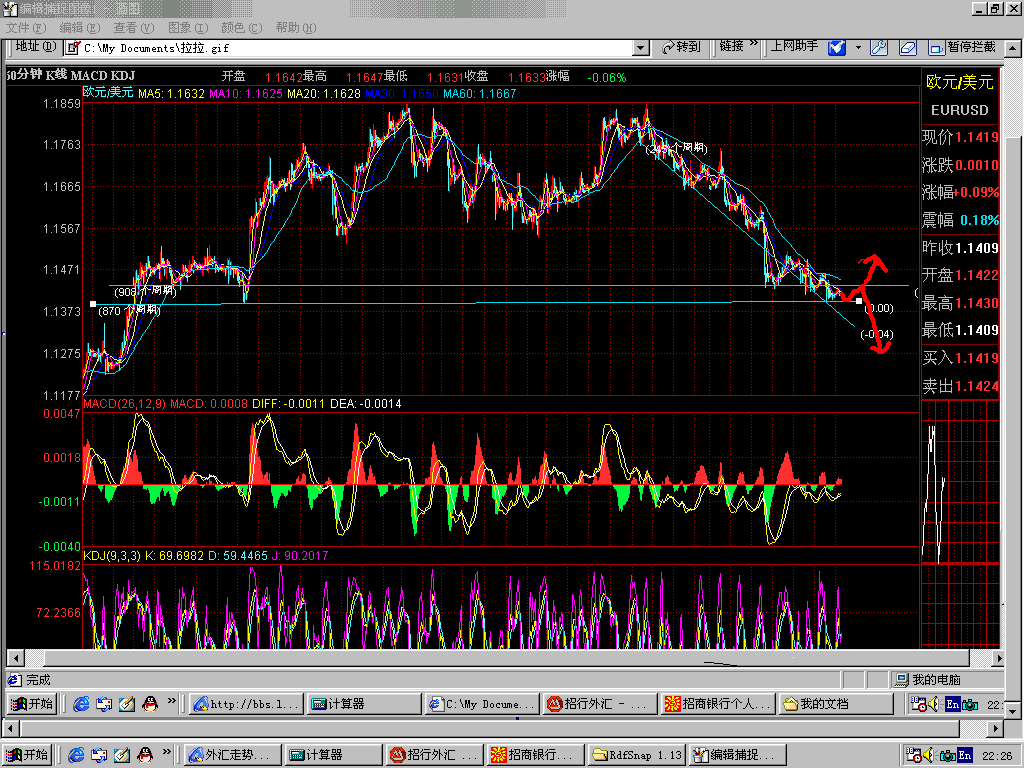Expand captured quick launch overflow chevron
This screenshot has width=1024, height=768.
(172, 701)
